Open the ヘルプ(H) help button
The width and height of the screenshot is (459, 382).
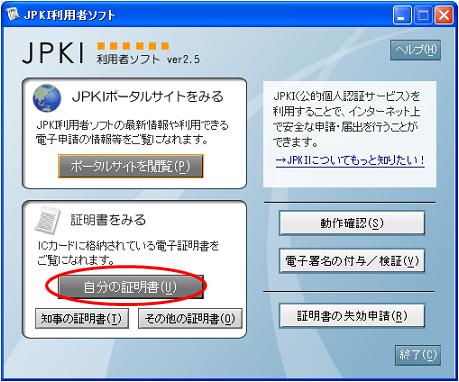415,50
